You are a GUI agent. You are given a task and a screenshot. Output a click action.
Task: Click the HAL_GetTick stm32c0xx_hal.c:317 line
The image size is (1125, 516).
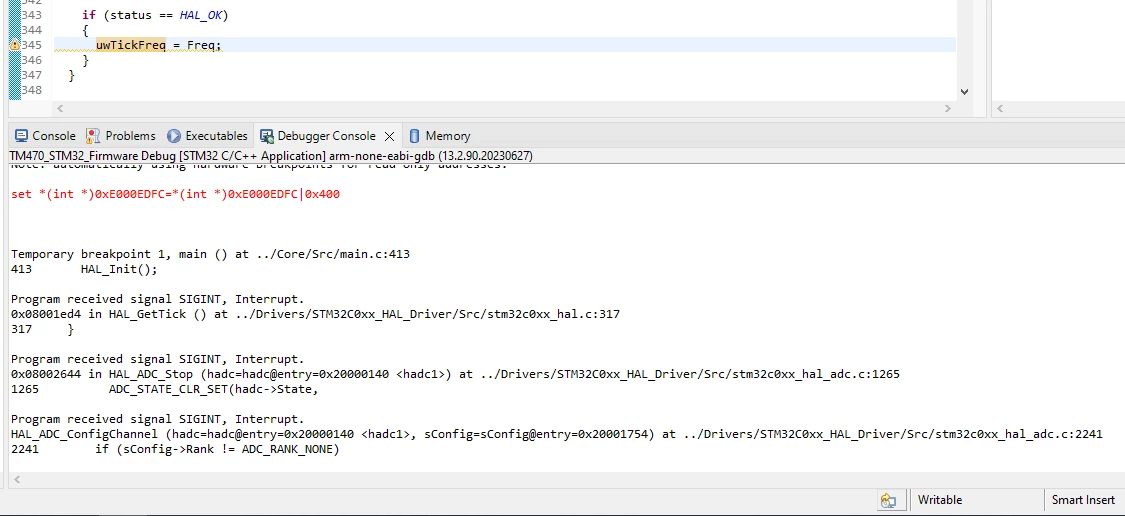point(316,314)
